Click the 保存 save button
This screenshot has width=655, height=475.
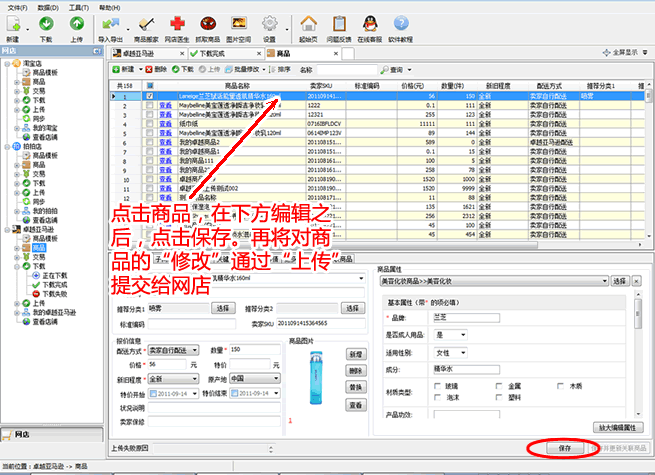click(565, 448)
